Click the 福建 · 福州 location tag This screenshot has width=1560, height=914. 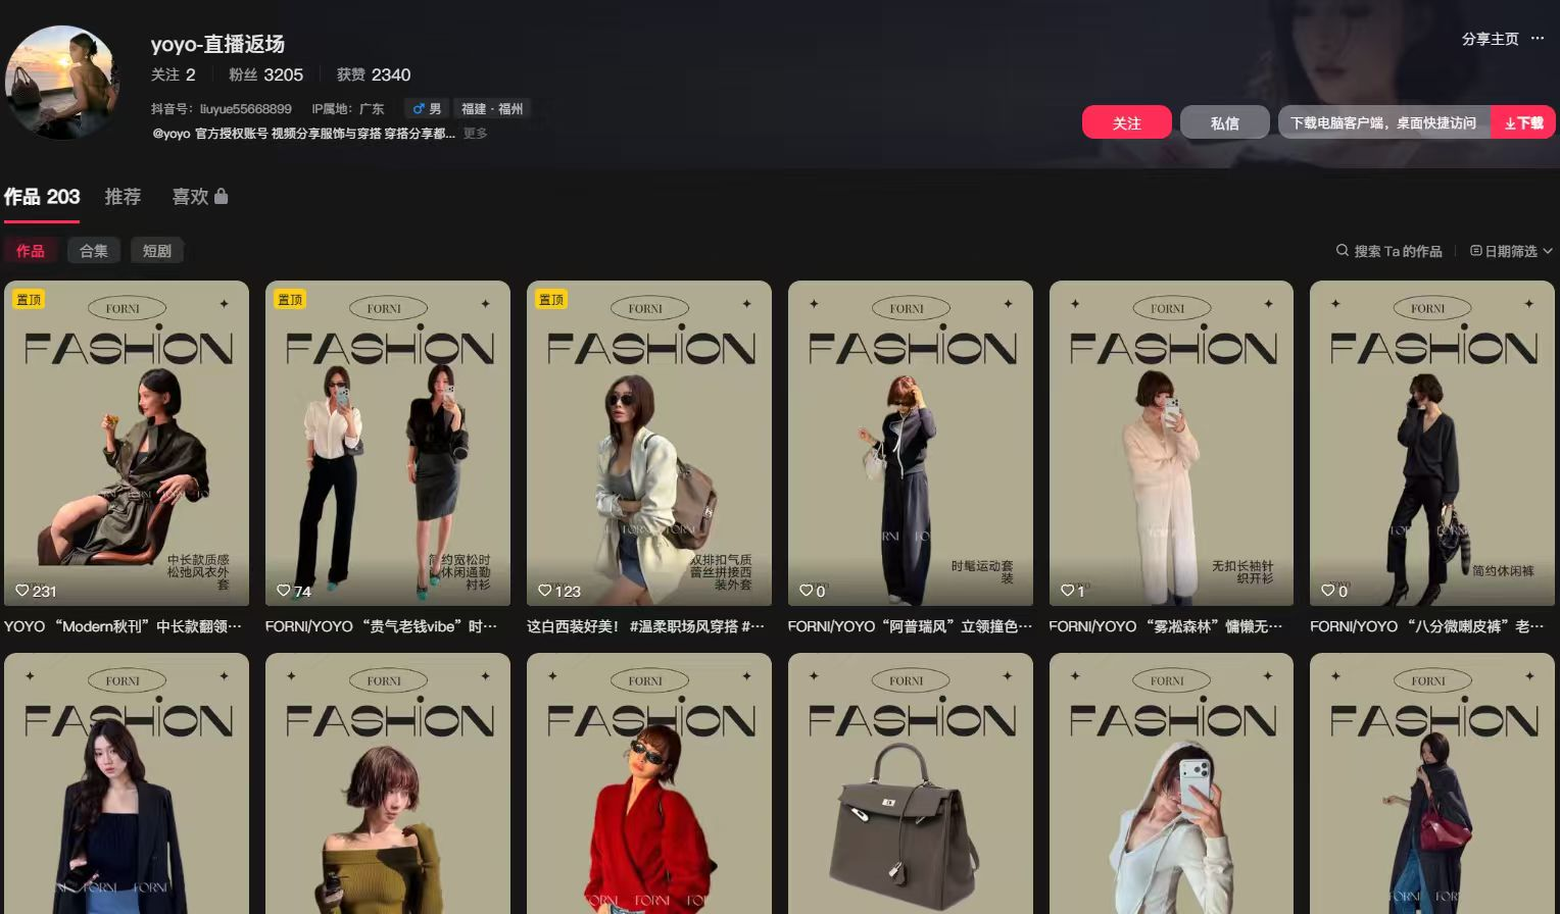pos(492,108)
